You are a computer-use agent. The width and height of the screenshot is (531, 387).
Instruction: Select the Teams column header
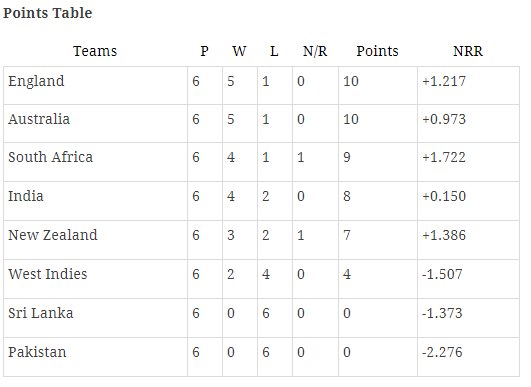(x=95, y=51)
